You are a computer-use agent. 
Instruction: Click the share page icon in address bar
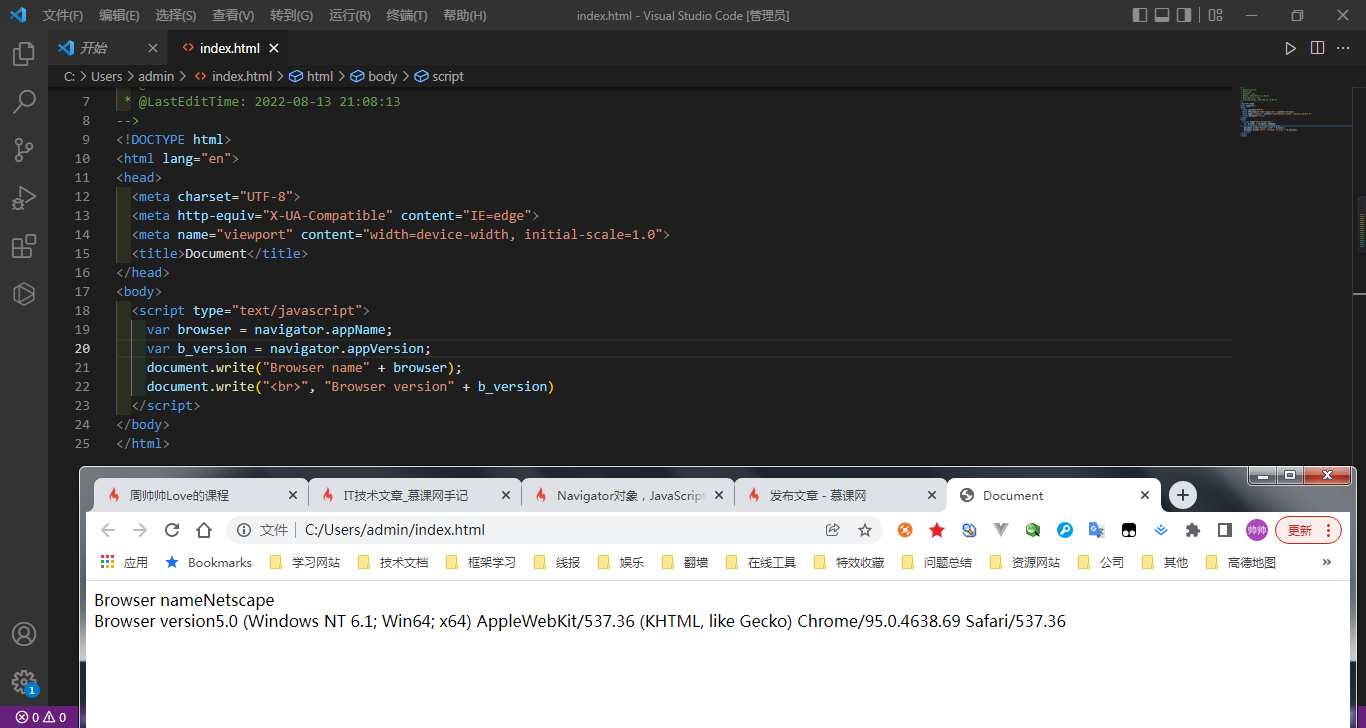pos(833,530)
